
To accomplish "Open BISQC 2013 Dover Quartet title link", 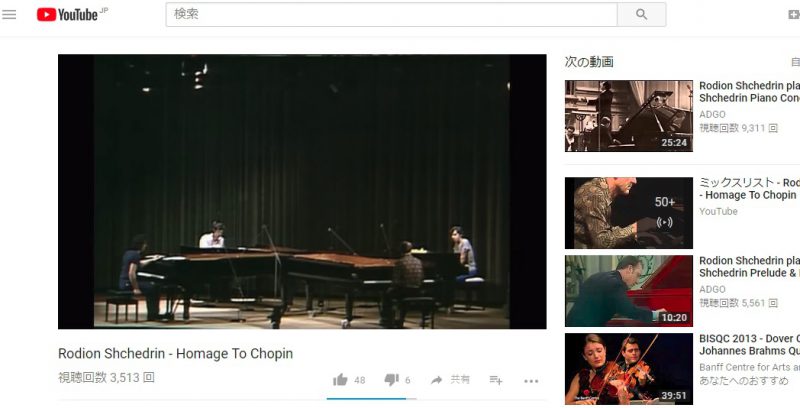I will tap(749, 345).
